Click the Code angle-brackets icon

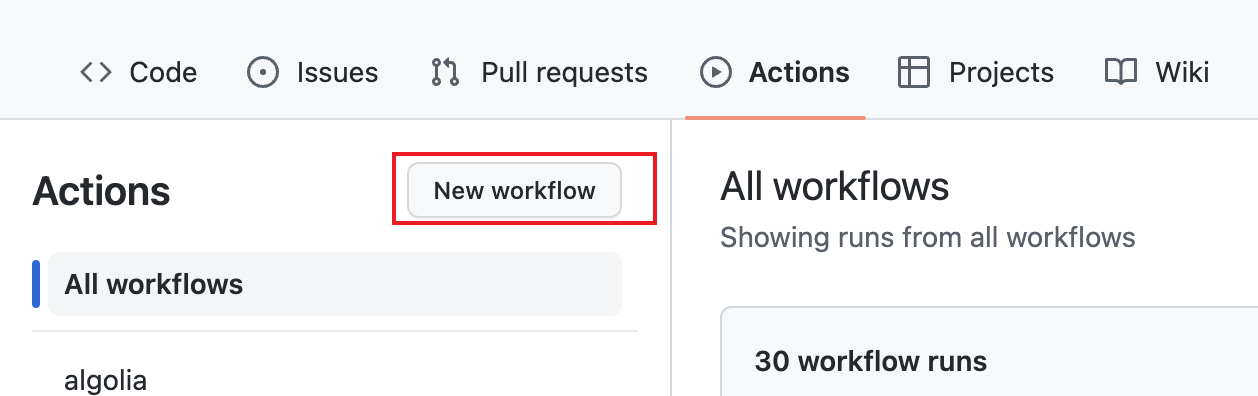point(95,73)
